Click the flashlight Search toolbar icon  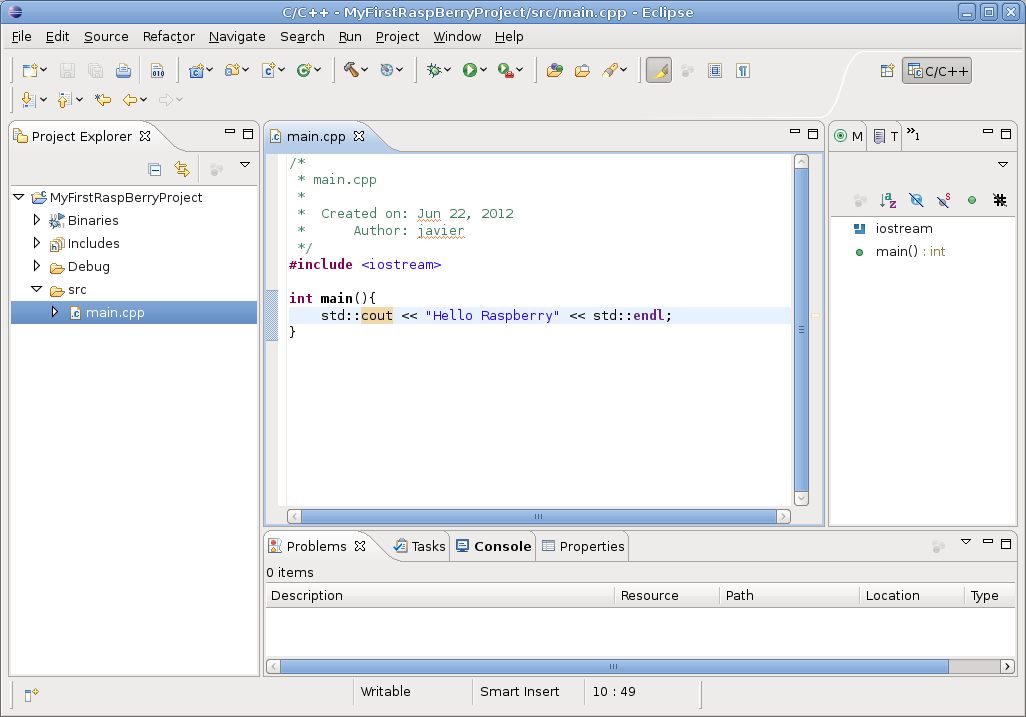(x=610, y=70)
